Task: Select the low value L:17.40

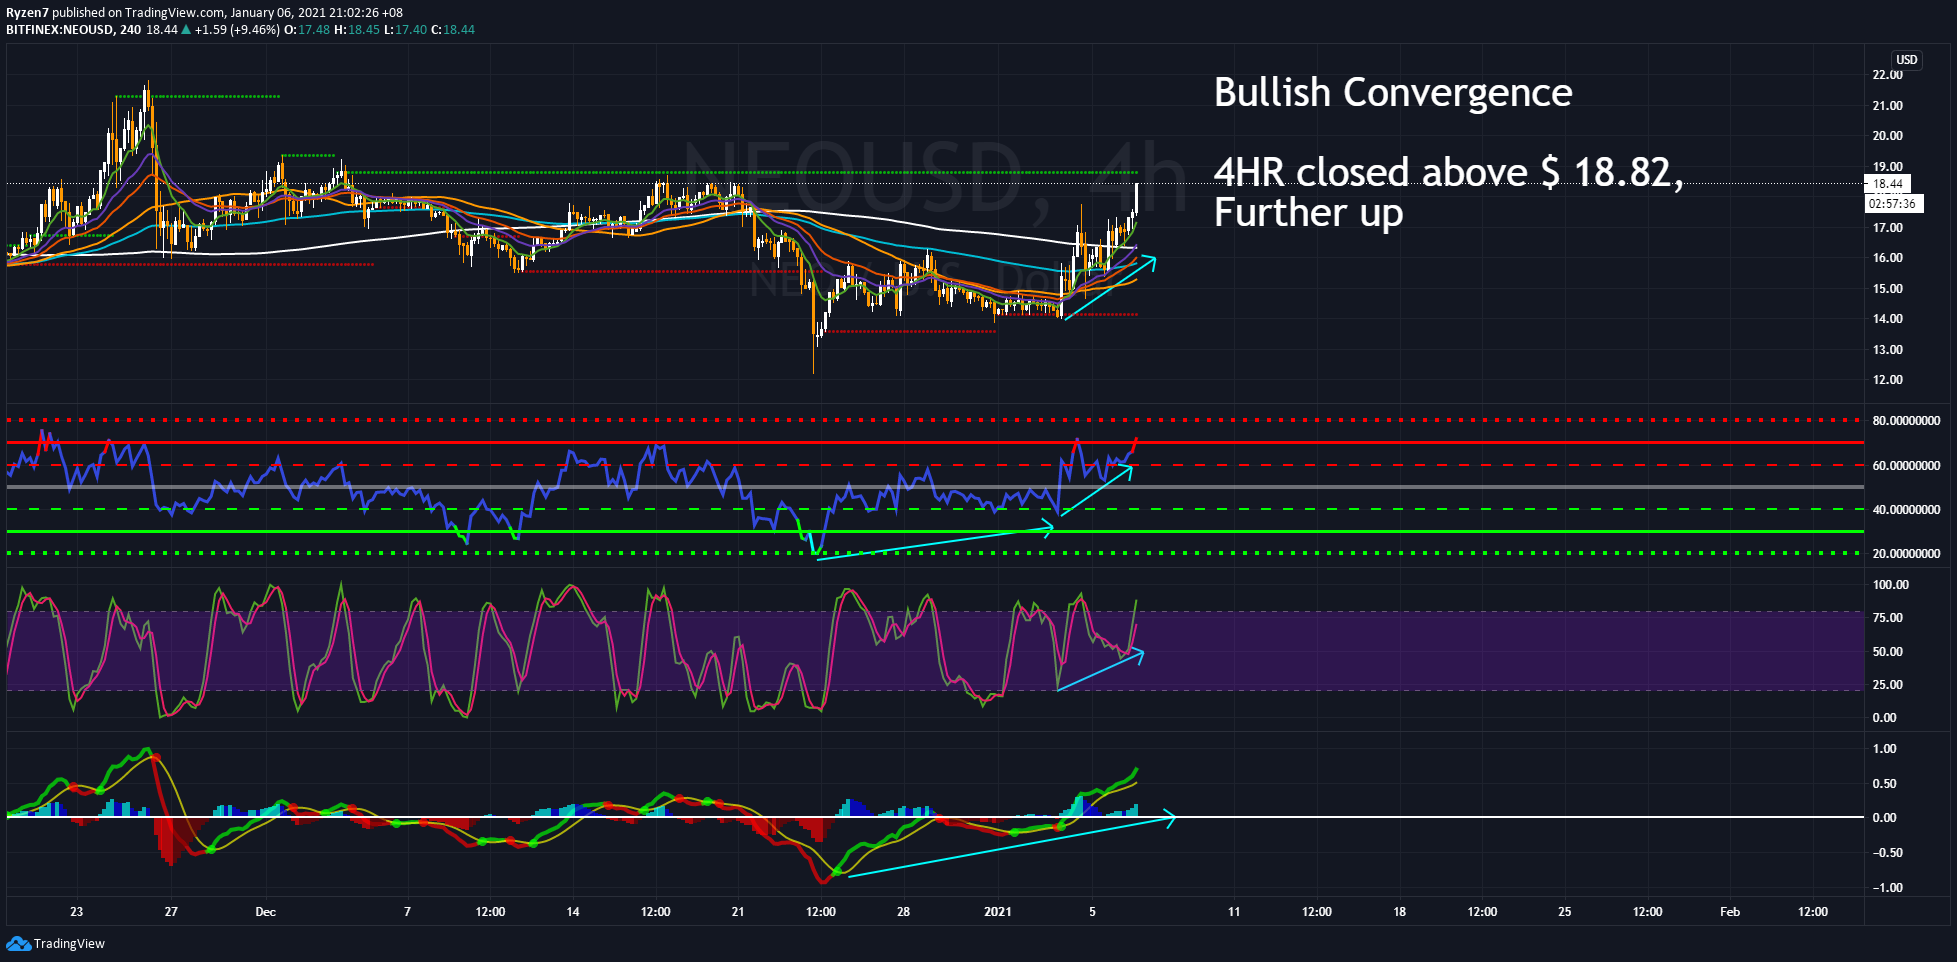Action: coord(405,30)
